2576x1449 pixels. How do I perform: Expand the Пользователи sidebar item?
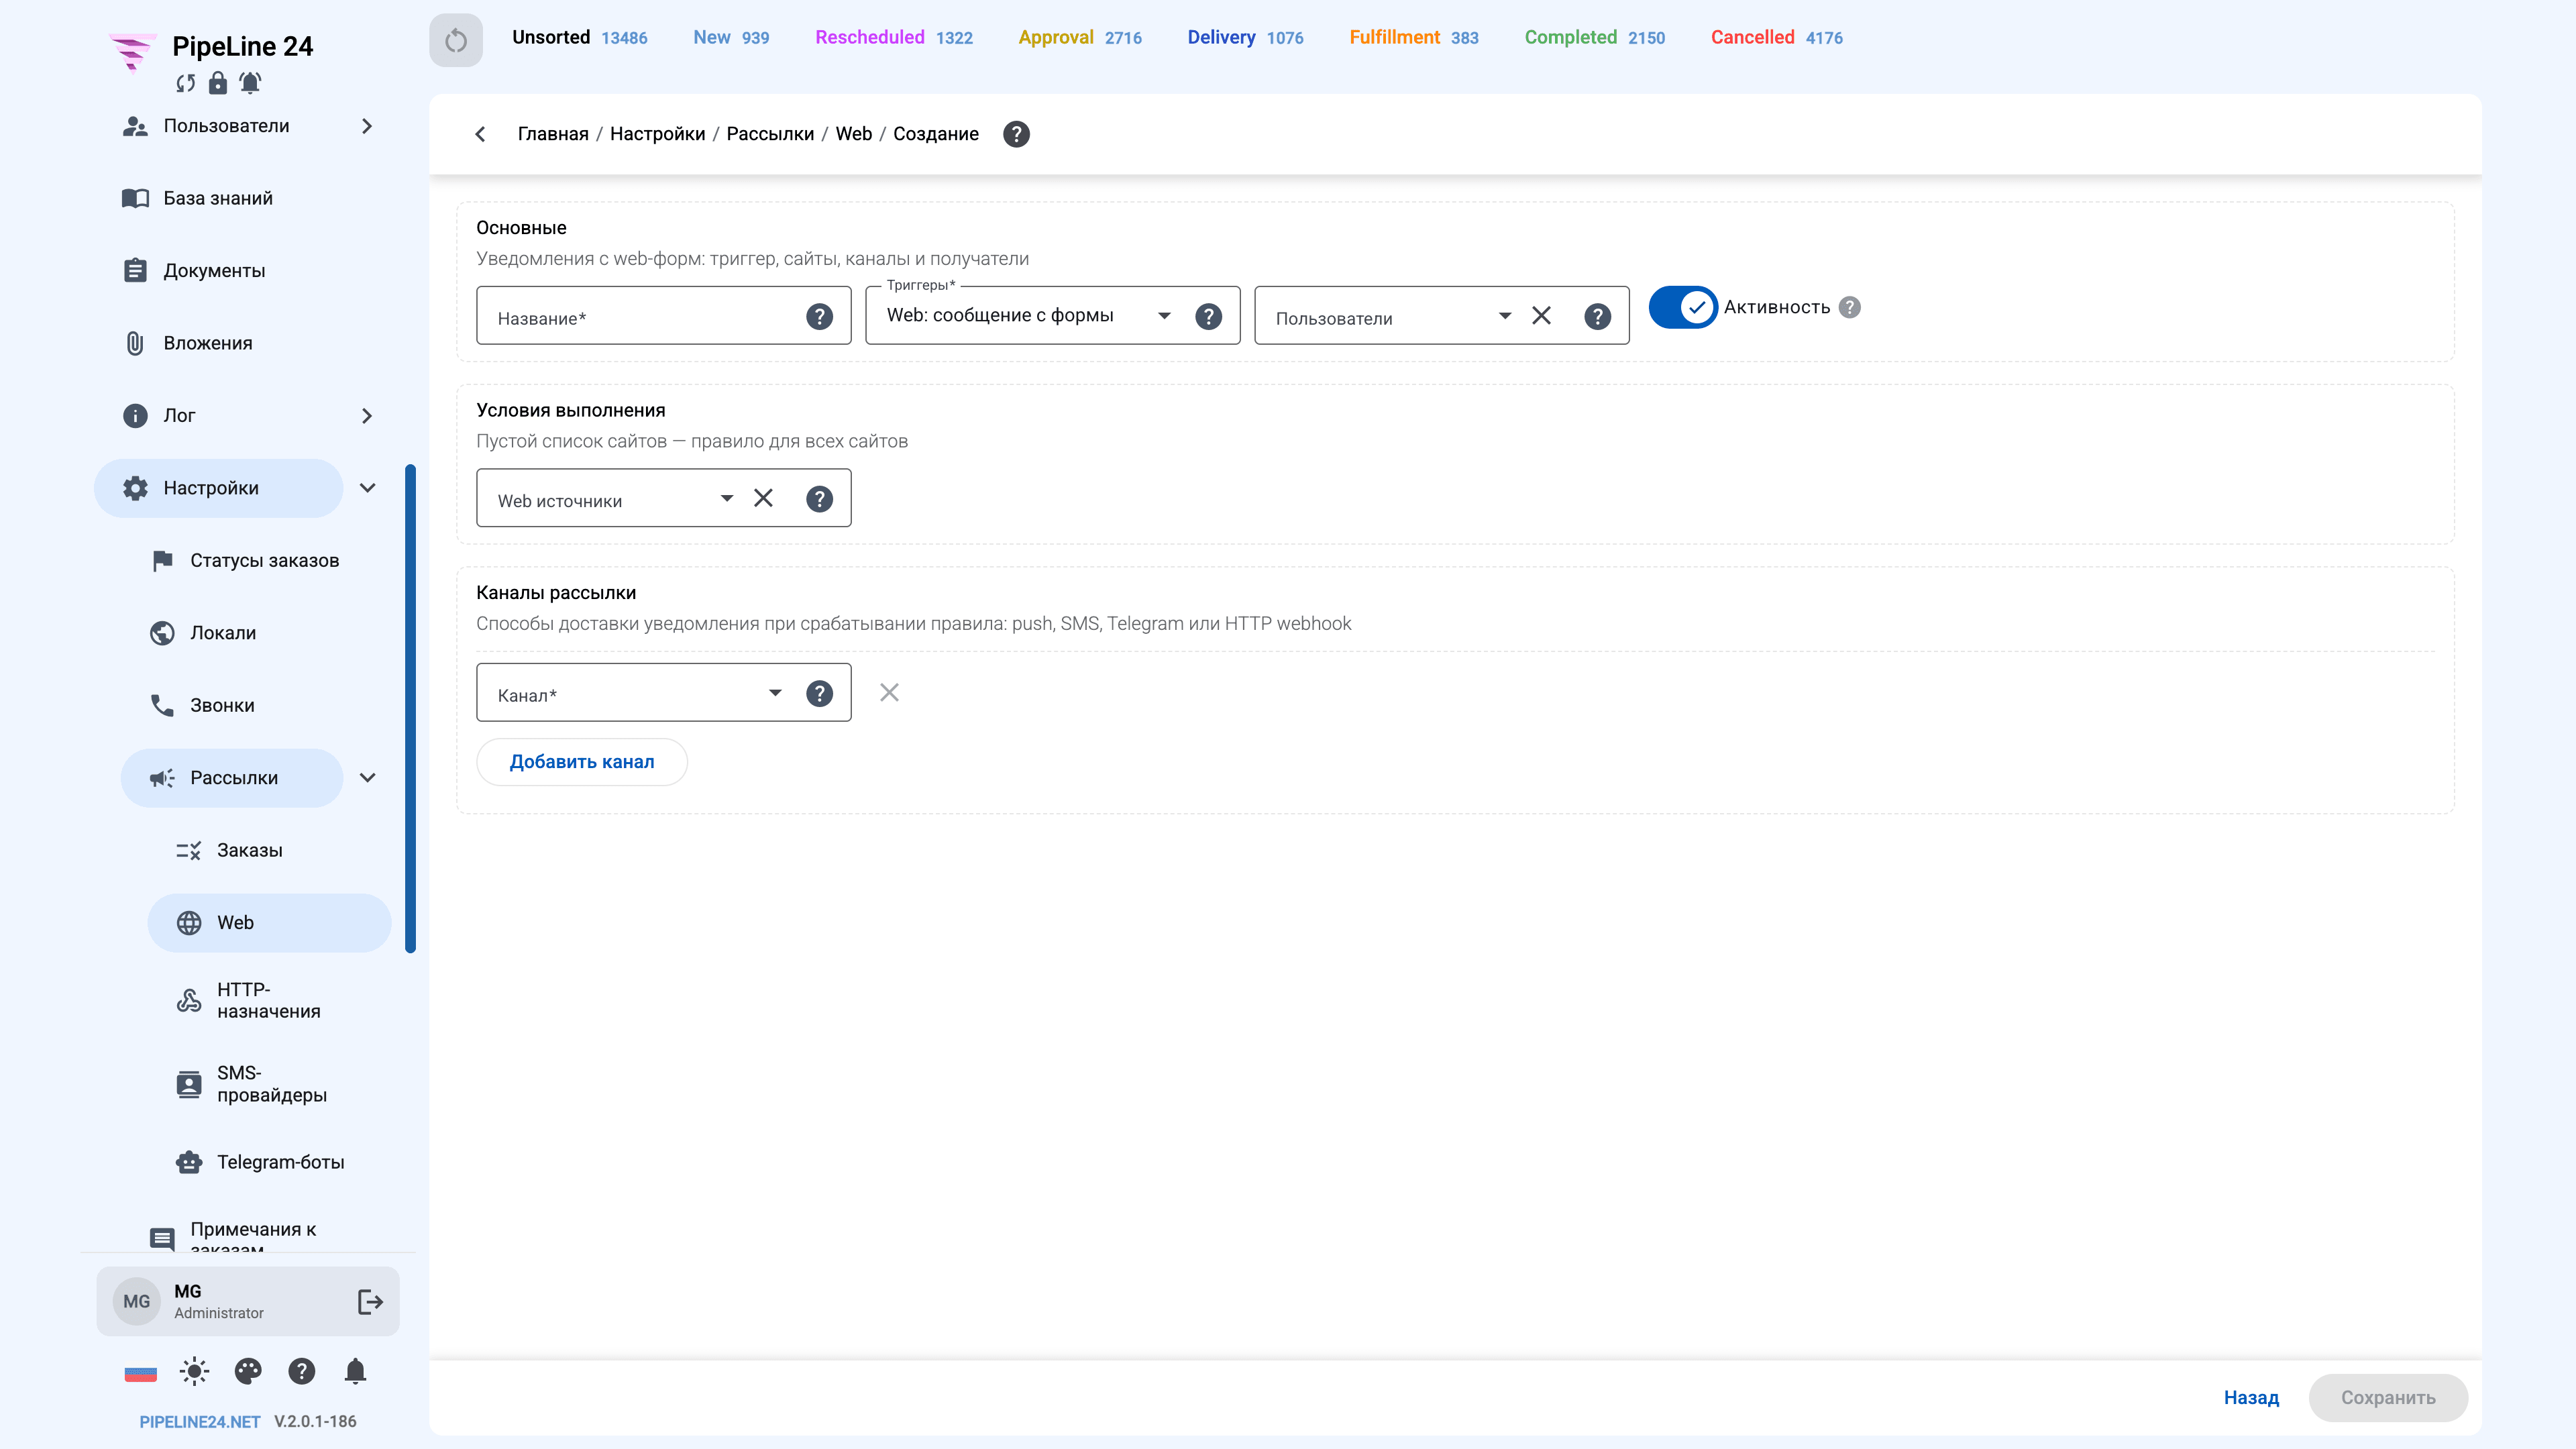pyautogui.click(x=367, y=126)
